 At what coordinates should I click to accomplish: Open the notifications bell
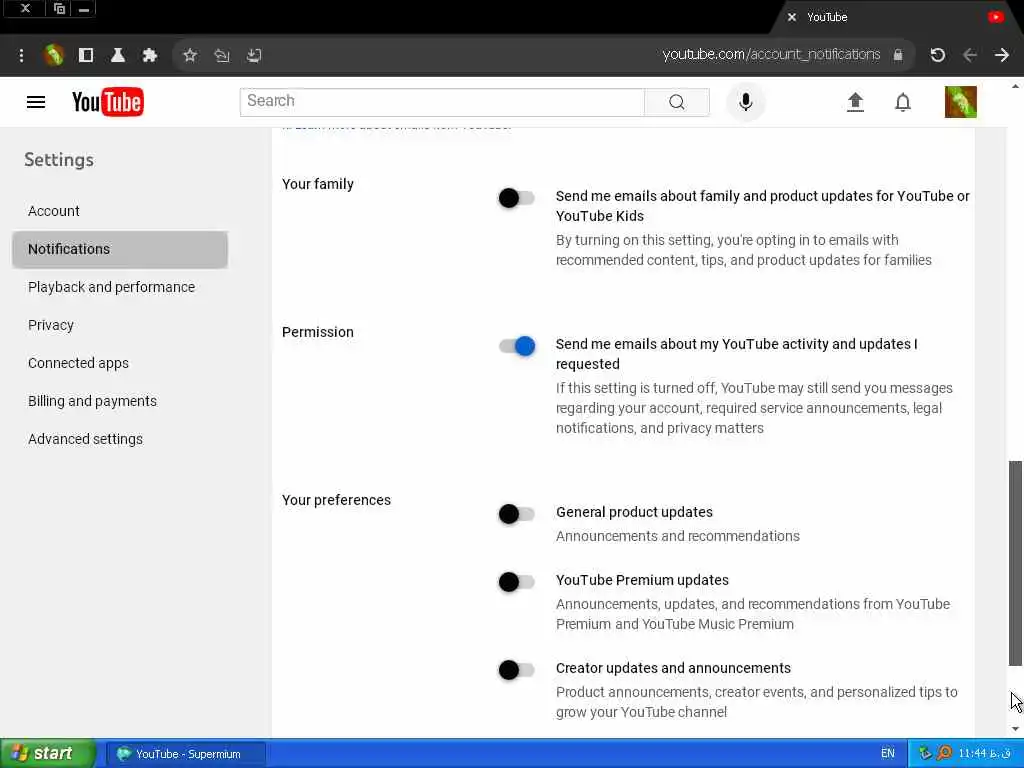tap(903, 102)
